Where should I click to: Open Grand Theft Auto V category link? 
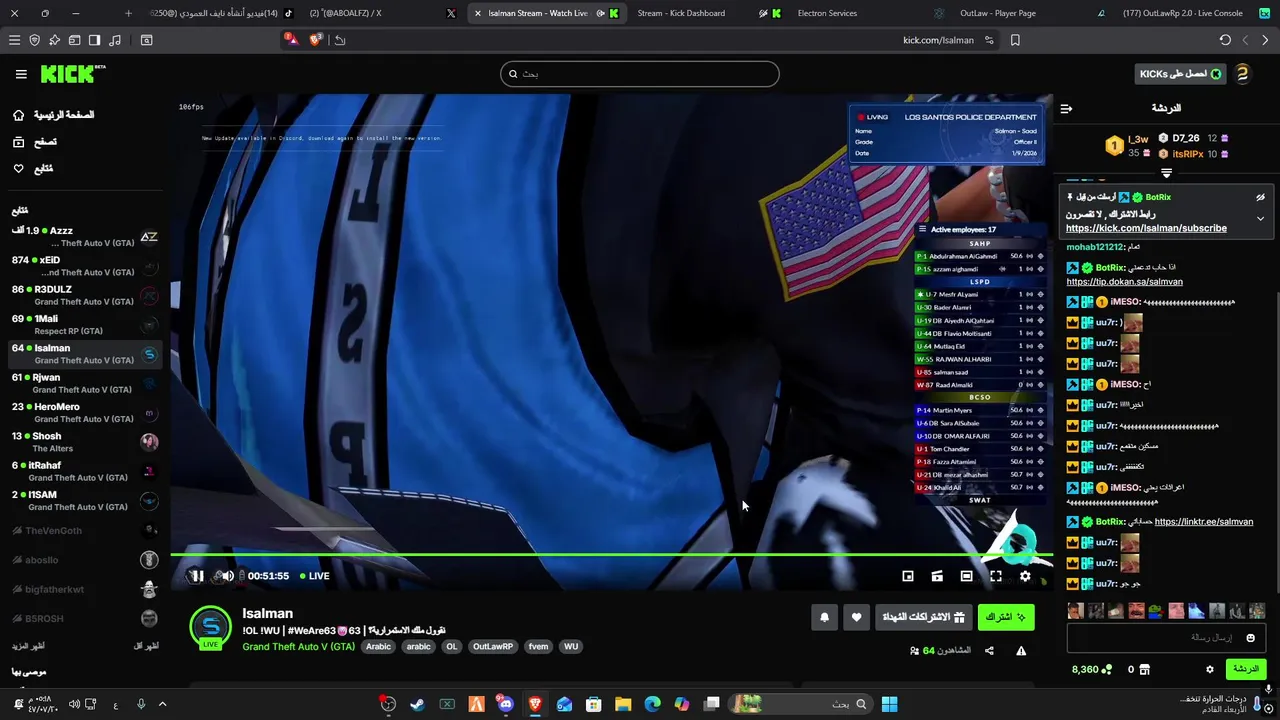[298, 647]
